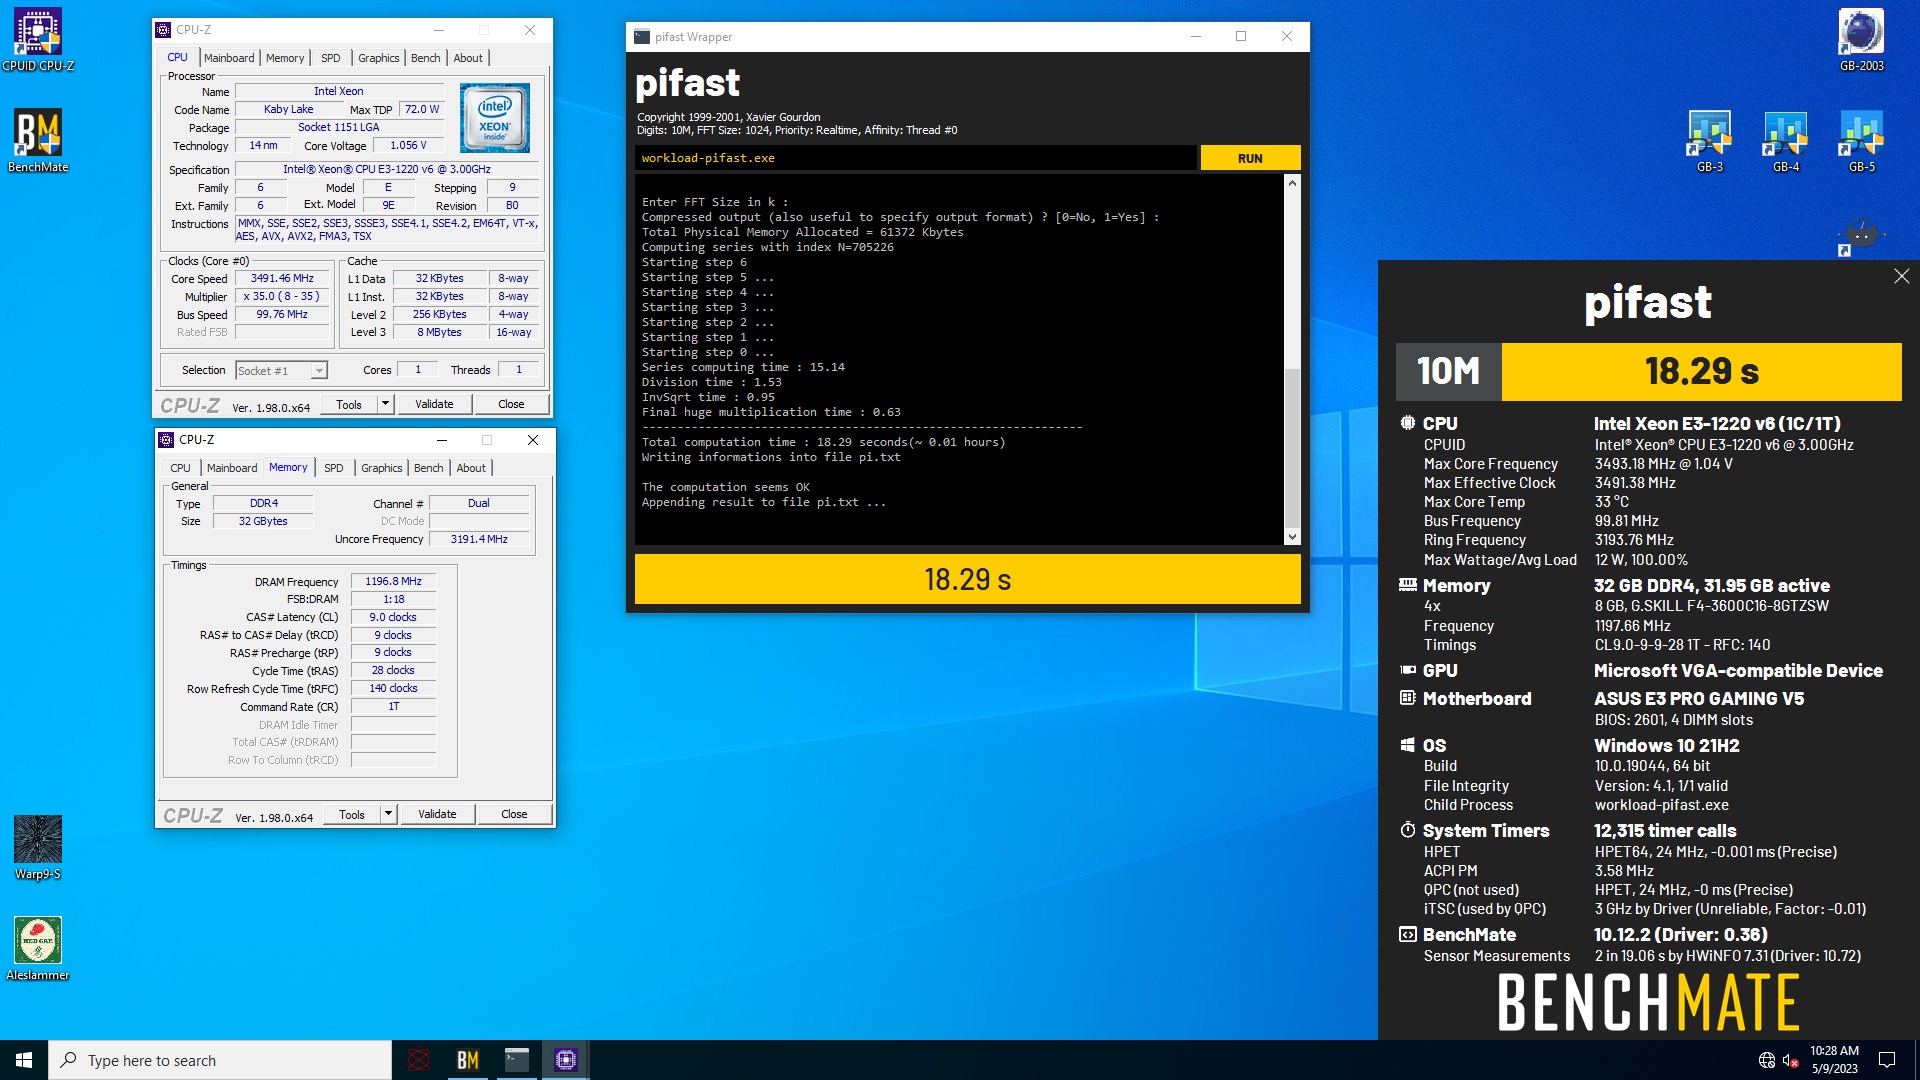Click the multiplier x 35.0 value field
This screenshot has width=1920, height=1080.
click(282, 297)
